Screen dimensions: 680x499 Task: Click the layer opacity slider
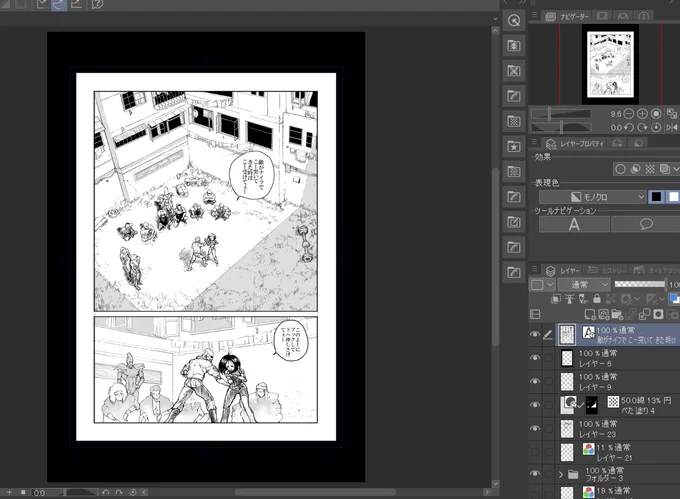pyautogui.click(x=640, y=284)
